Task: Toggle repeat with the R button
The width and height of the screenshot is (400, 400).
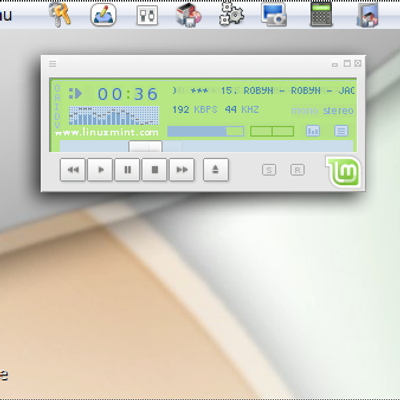Action: [297, 170]
